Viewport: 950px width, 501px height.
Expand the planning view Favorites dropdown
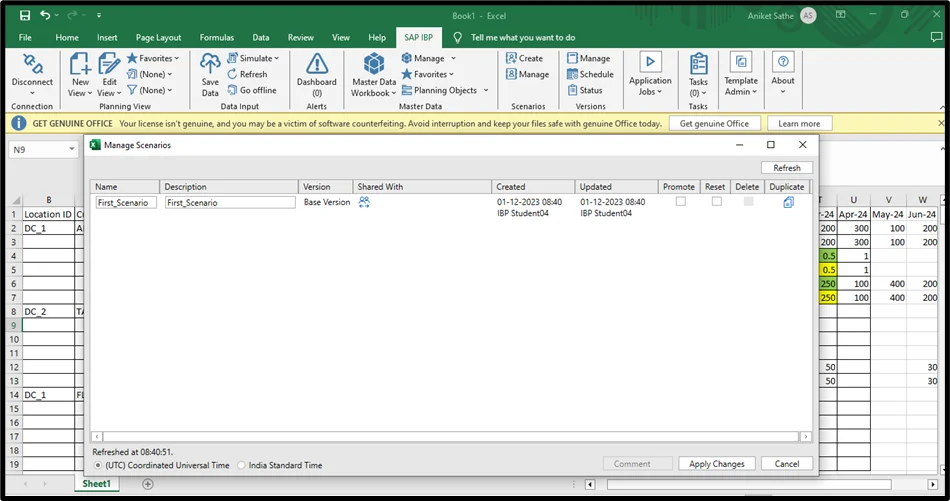(x=176, y=59)
